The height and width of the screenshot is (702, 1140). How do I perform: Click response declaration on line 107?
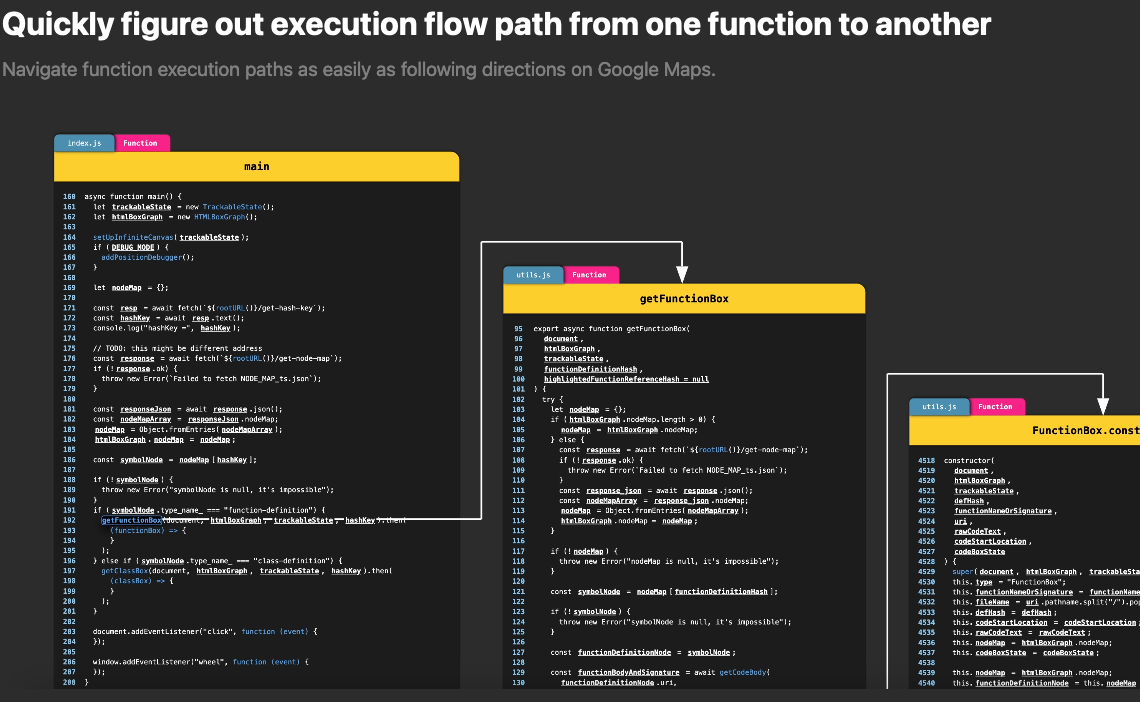(603, 450)
